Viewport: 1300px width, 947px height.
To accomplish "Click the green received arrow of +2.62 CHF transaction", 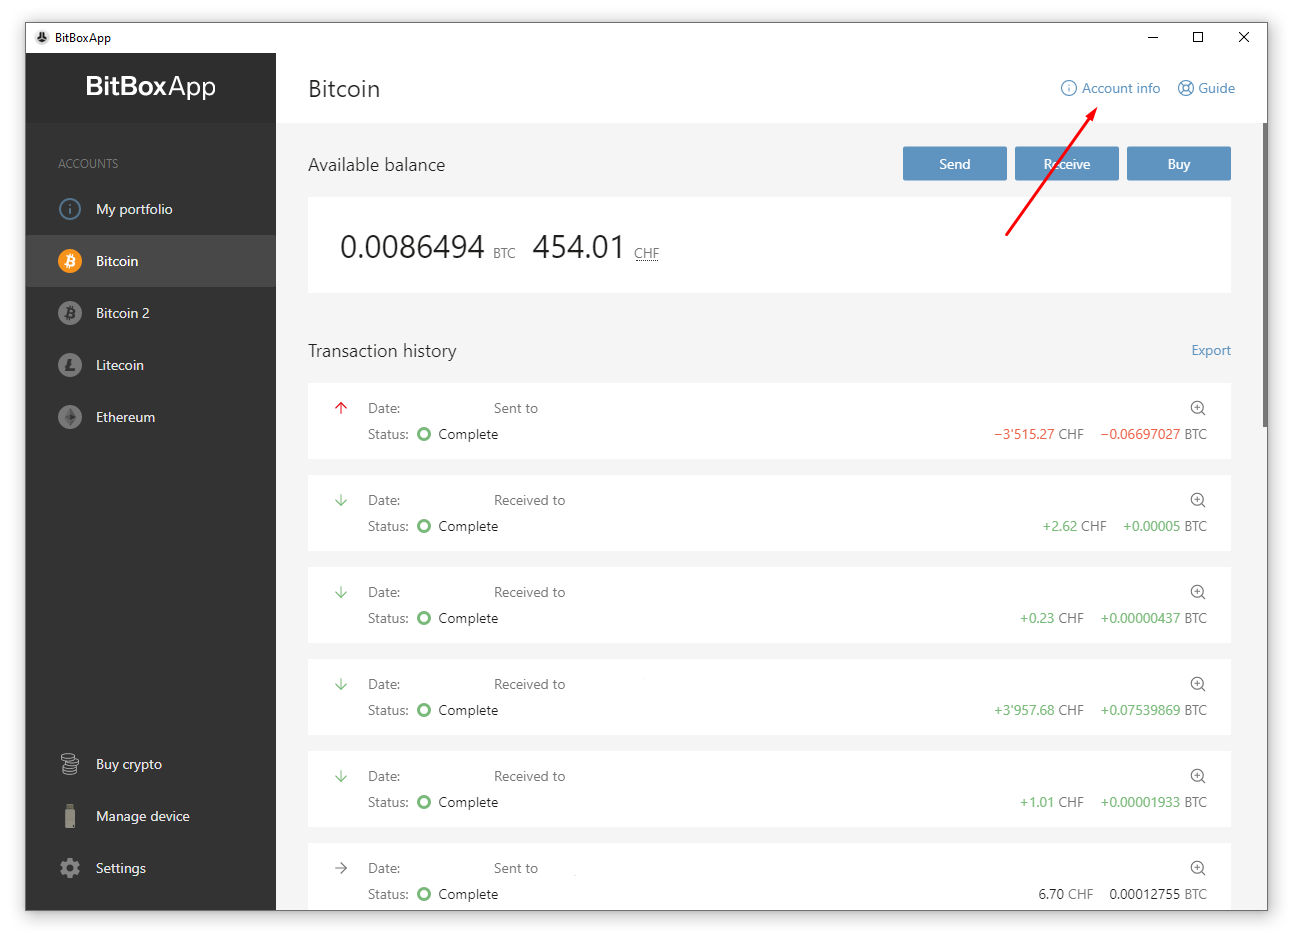I will click(341, 500).
